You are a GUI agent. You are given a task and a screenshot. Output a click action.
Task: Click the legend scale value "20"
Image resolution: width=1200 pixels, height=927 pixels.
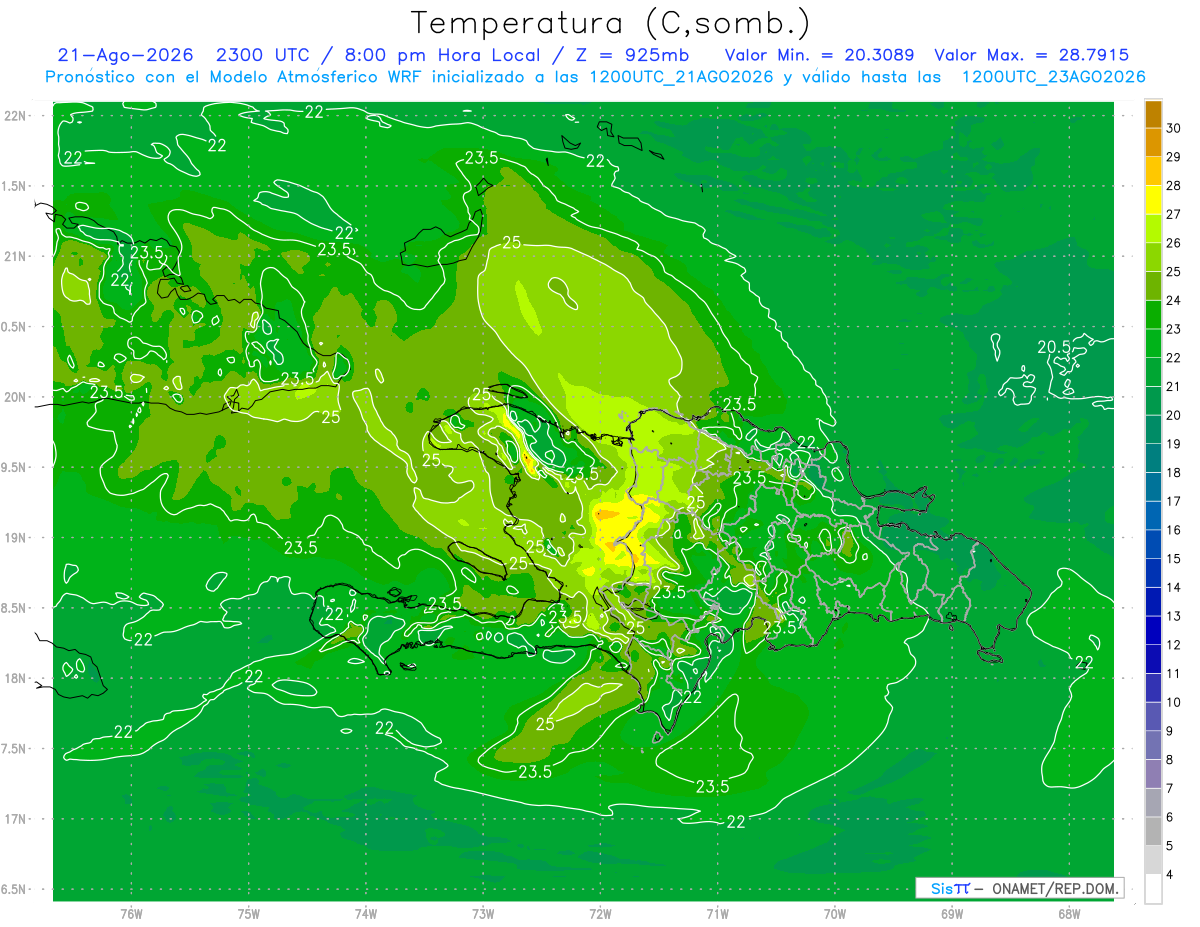pos(1173,416)
